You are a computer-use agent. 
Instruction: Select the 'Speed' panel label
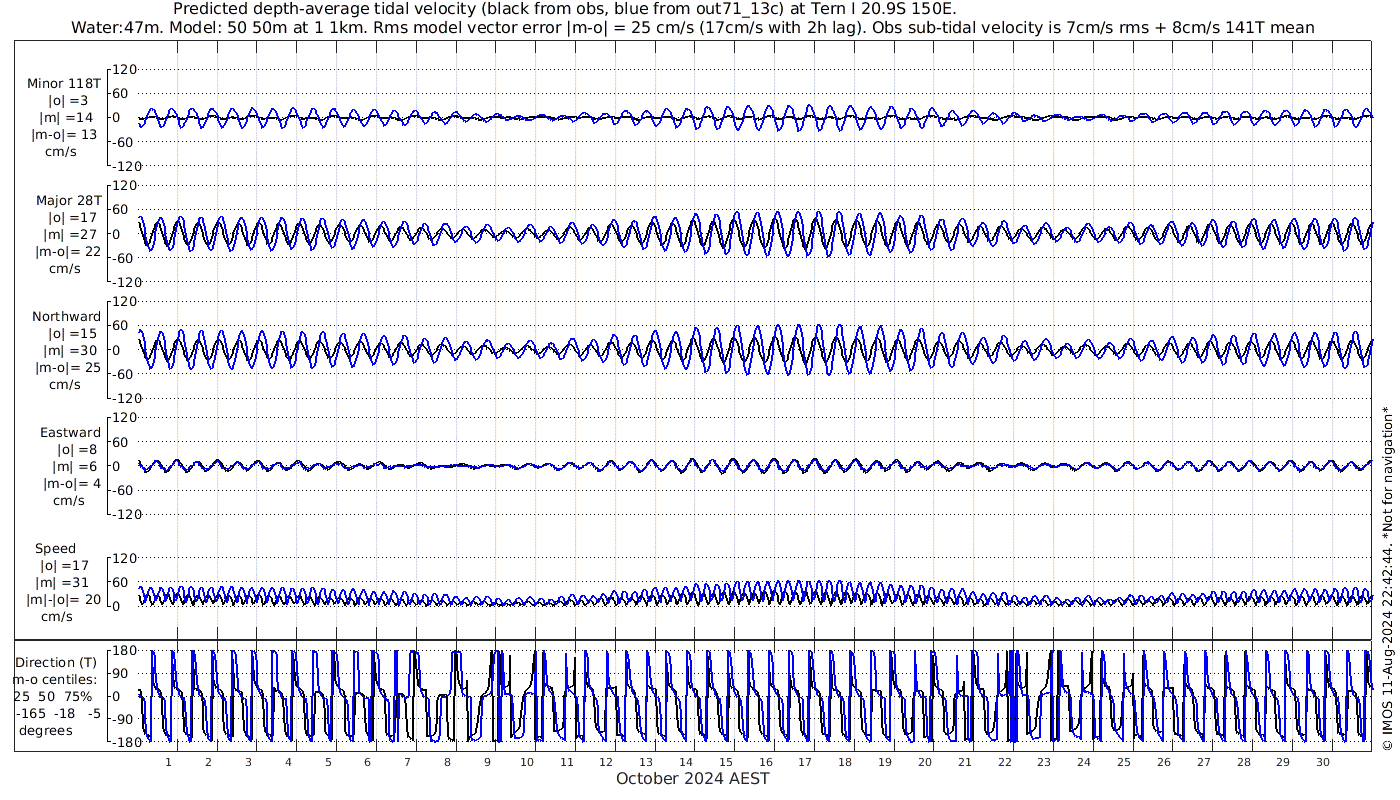pos(55,548)
